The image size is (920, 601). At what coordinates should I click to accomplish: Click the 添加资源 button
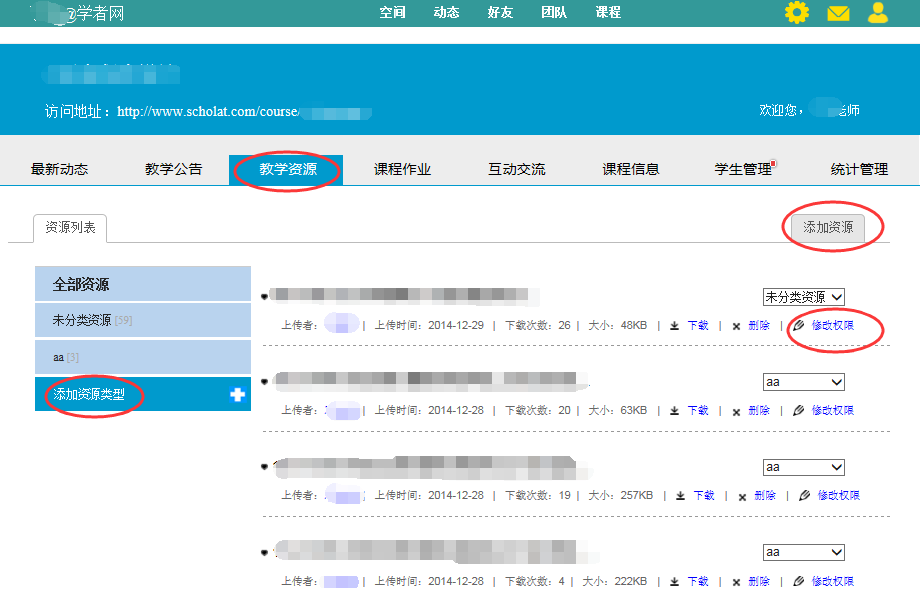point(828,227)
